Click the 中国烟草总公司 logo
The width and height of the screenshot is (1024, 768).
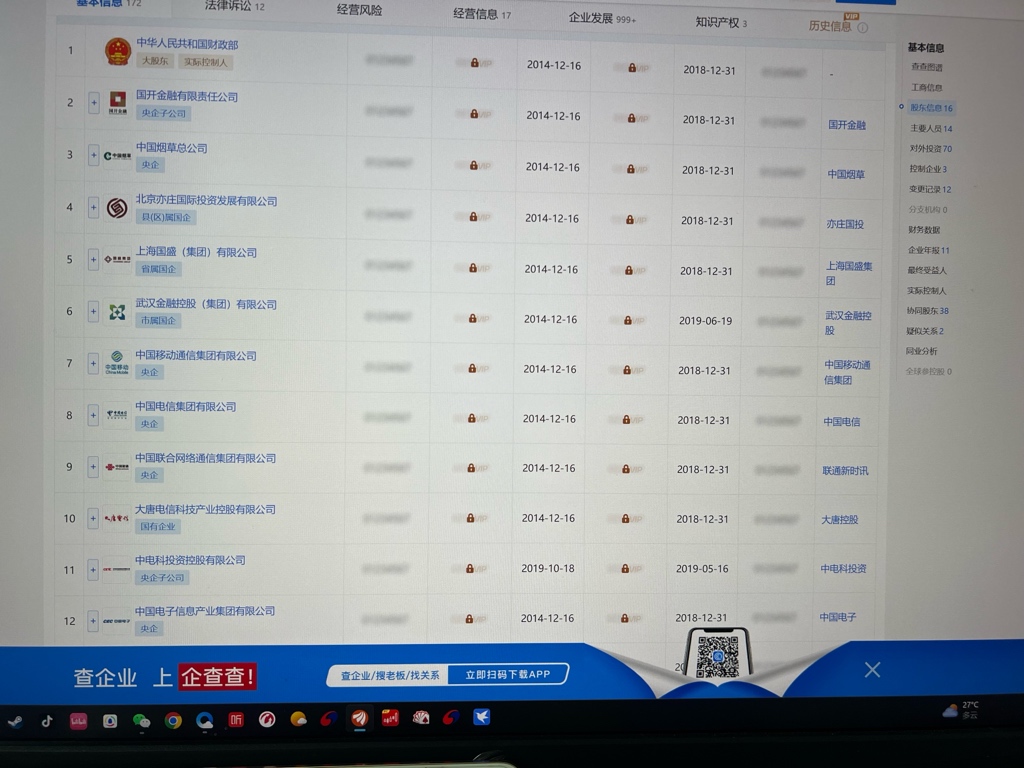coord(118,155)
